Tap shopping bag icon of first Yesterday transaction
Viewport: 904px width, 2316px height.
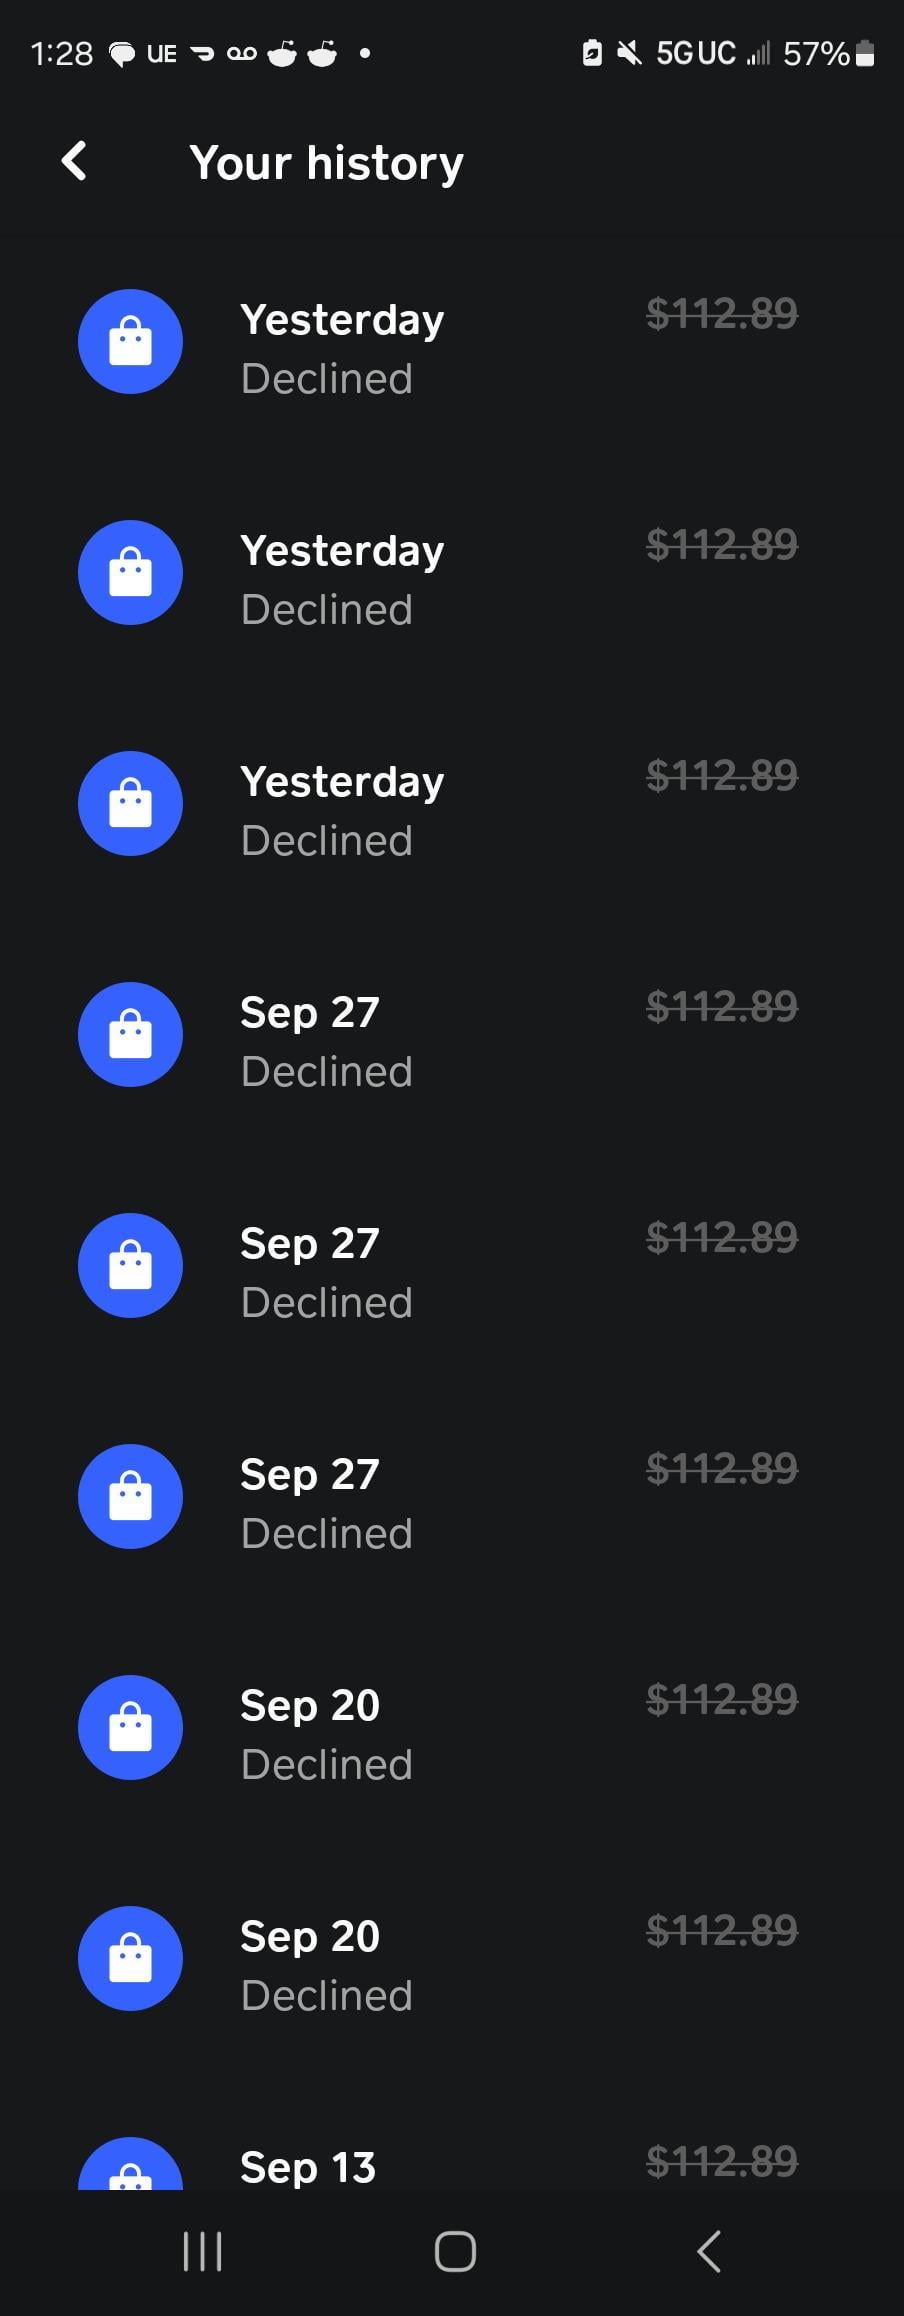[x=130, y=342]
